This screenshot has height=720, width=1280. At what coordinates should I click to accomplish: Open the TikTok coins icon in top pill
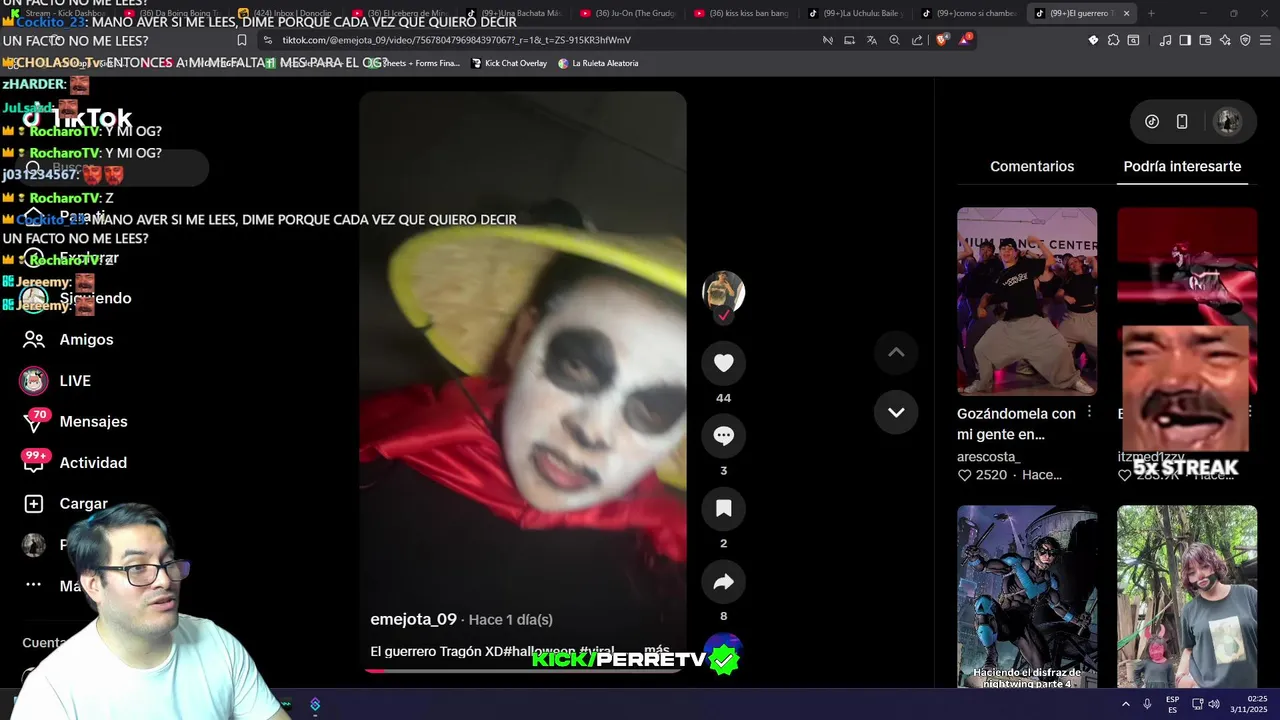1152,122
